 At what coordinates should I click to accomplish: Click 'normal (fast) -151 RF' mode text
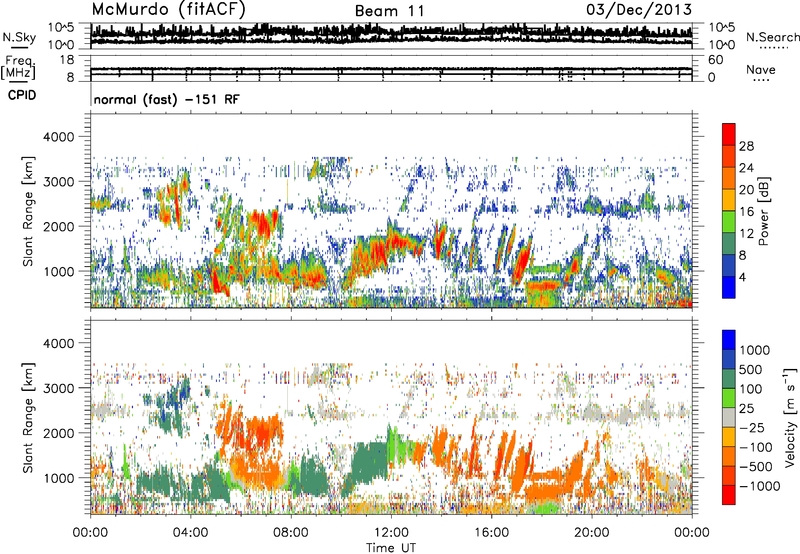coord(166,99)
